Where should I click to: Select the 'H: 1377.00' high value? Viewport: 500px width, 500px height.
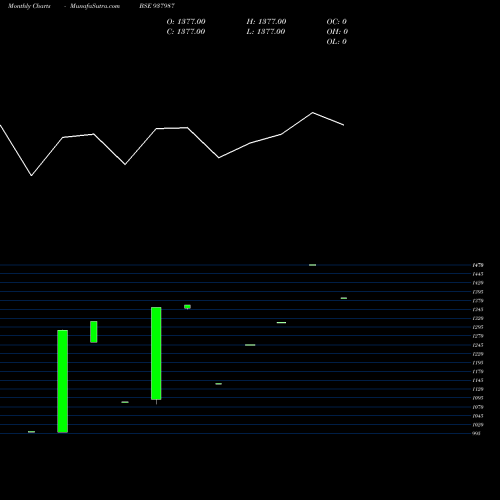tap(266, 22)
